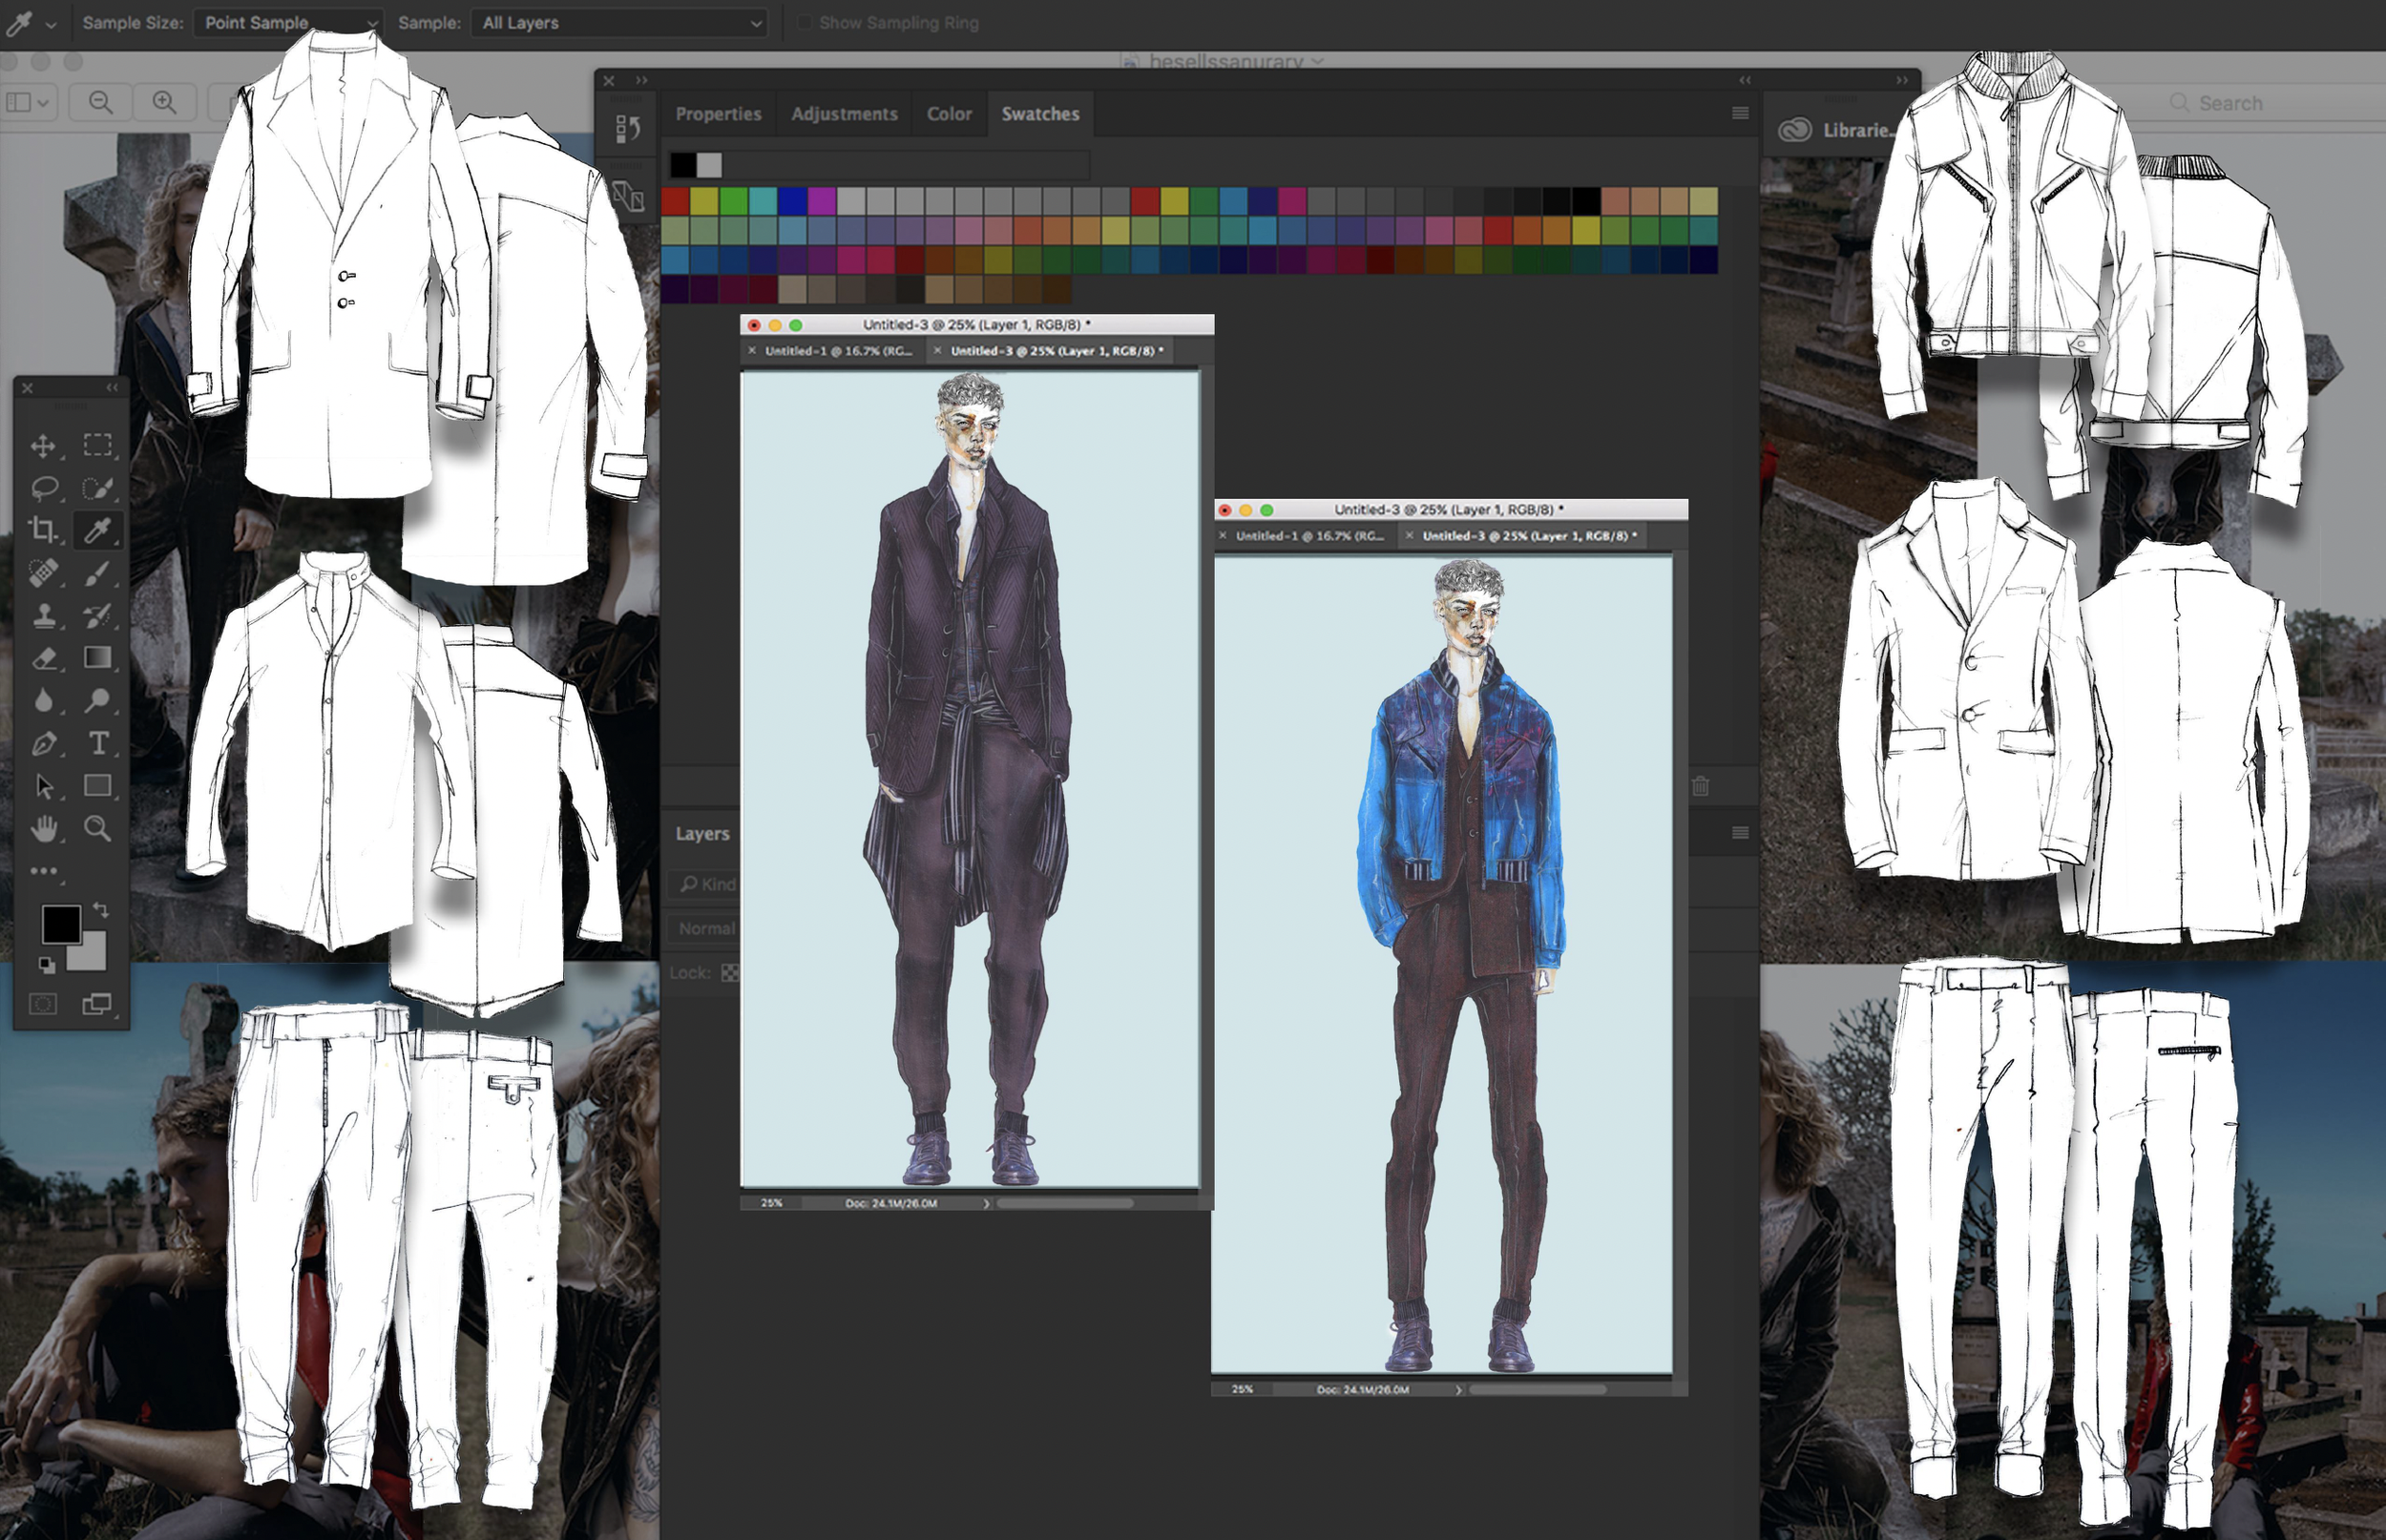This screenshot has width=2386, height=1540.
Task: Select the Horizontal Type tool
Action: click(98, 743)
